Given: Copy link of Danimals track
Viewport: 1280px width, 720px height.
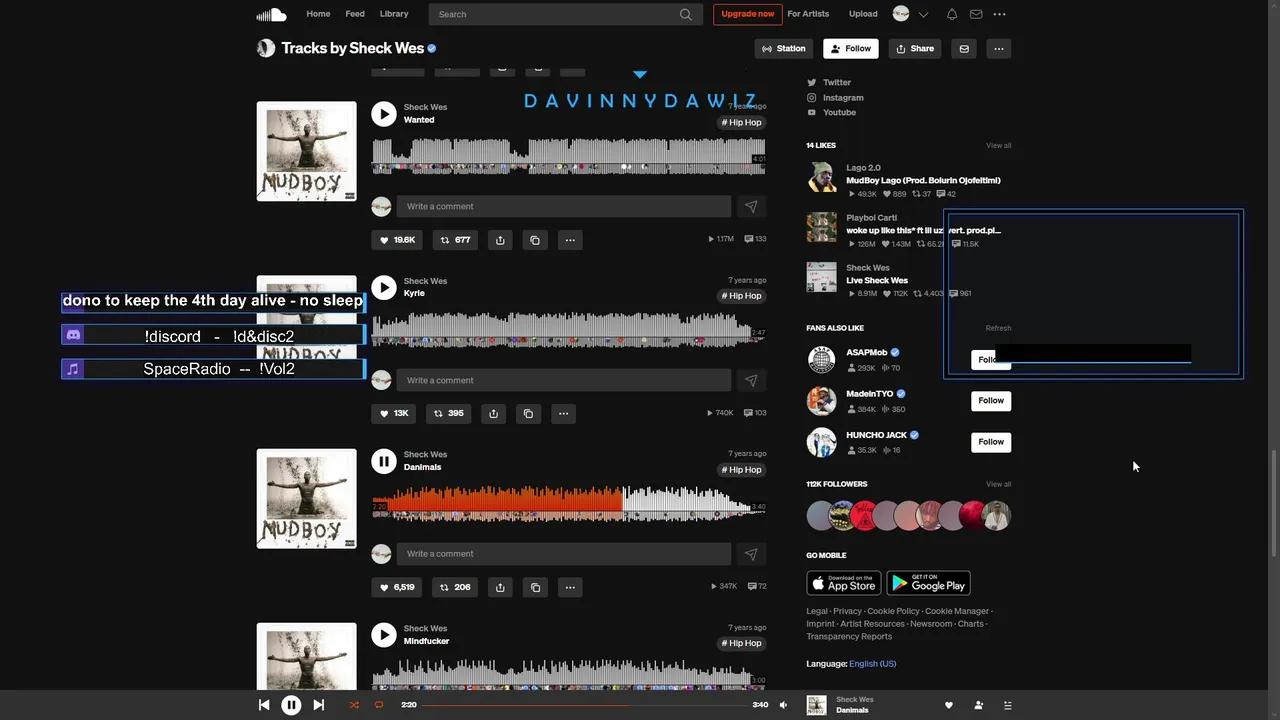Looking at the screenshot, I should (535, 587).
